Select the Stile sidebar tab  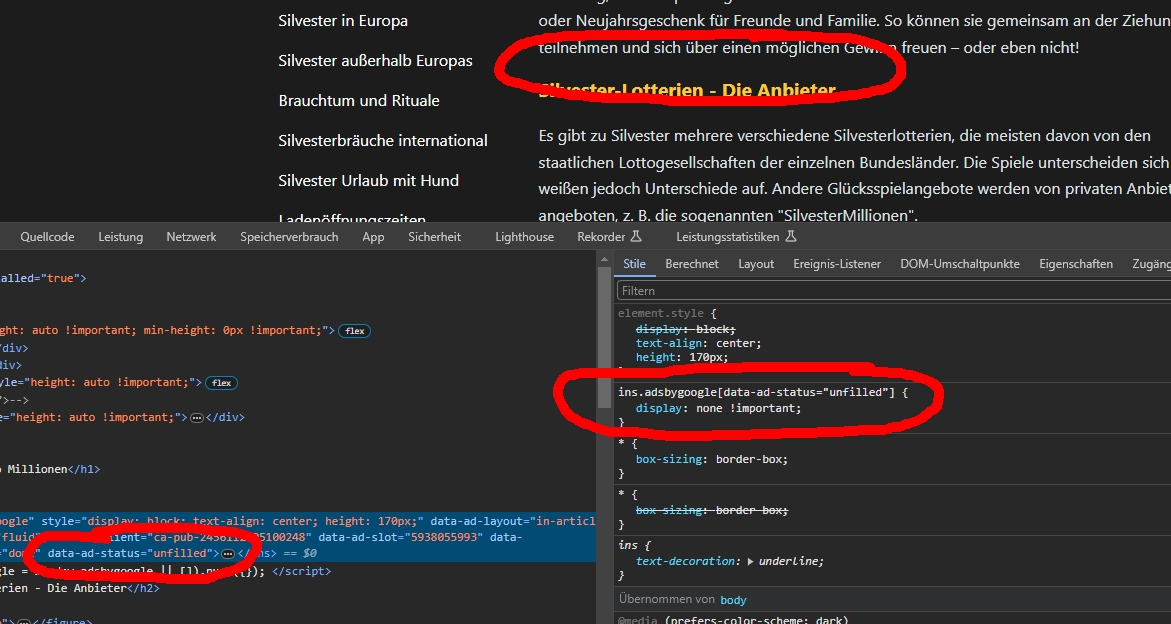point(634,263)
